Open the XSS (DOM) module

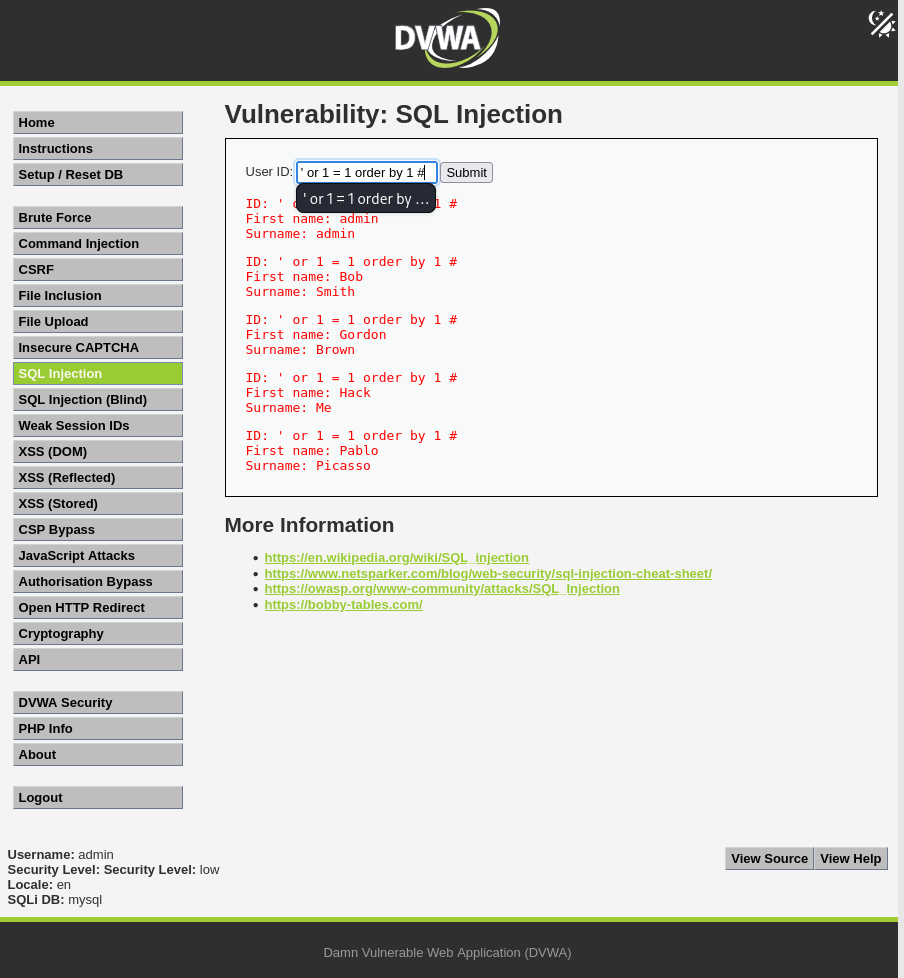click(98, 452)
